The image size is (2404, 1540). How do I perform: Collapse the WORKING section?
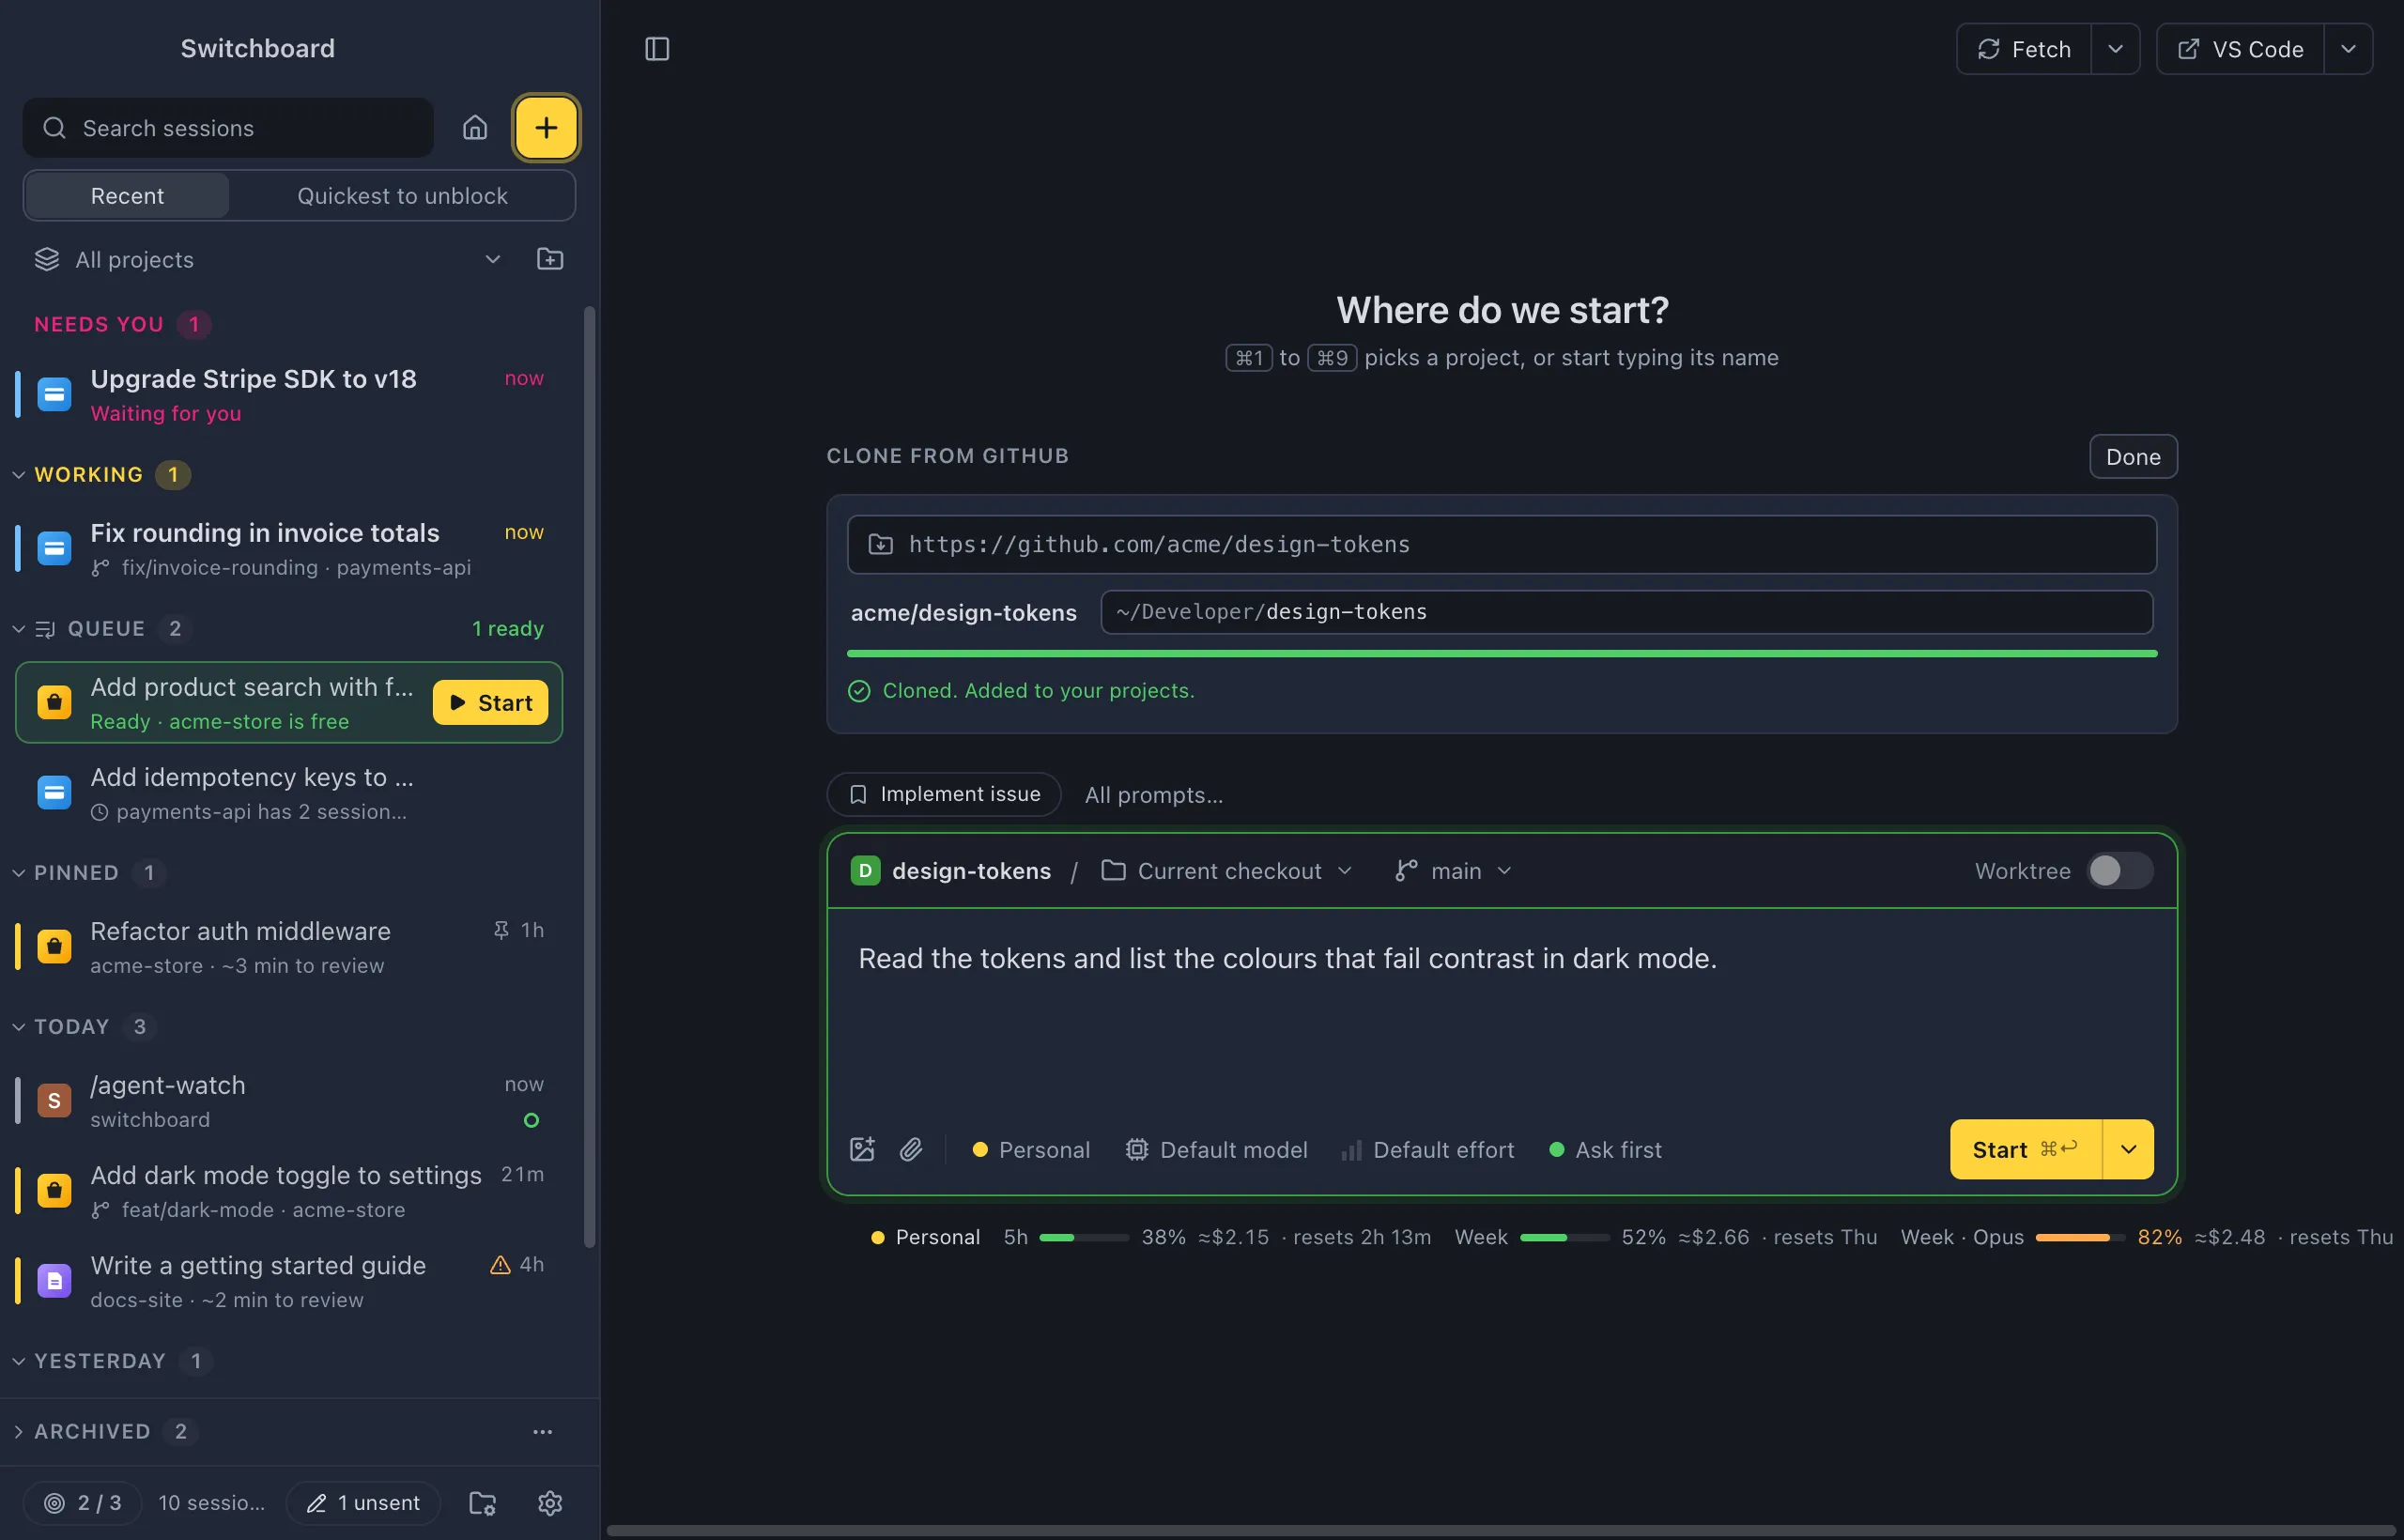18,474
